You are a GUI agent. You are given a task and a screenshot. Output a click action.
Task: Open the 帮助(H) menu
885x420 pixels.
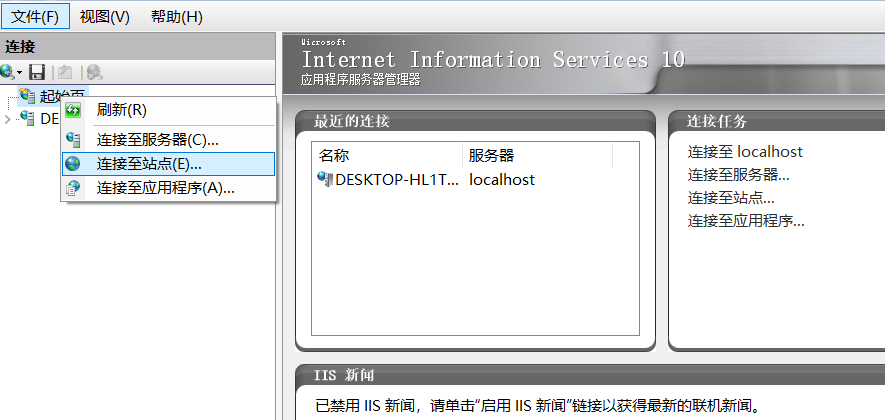click(177, 16)
